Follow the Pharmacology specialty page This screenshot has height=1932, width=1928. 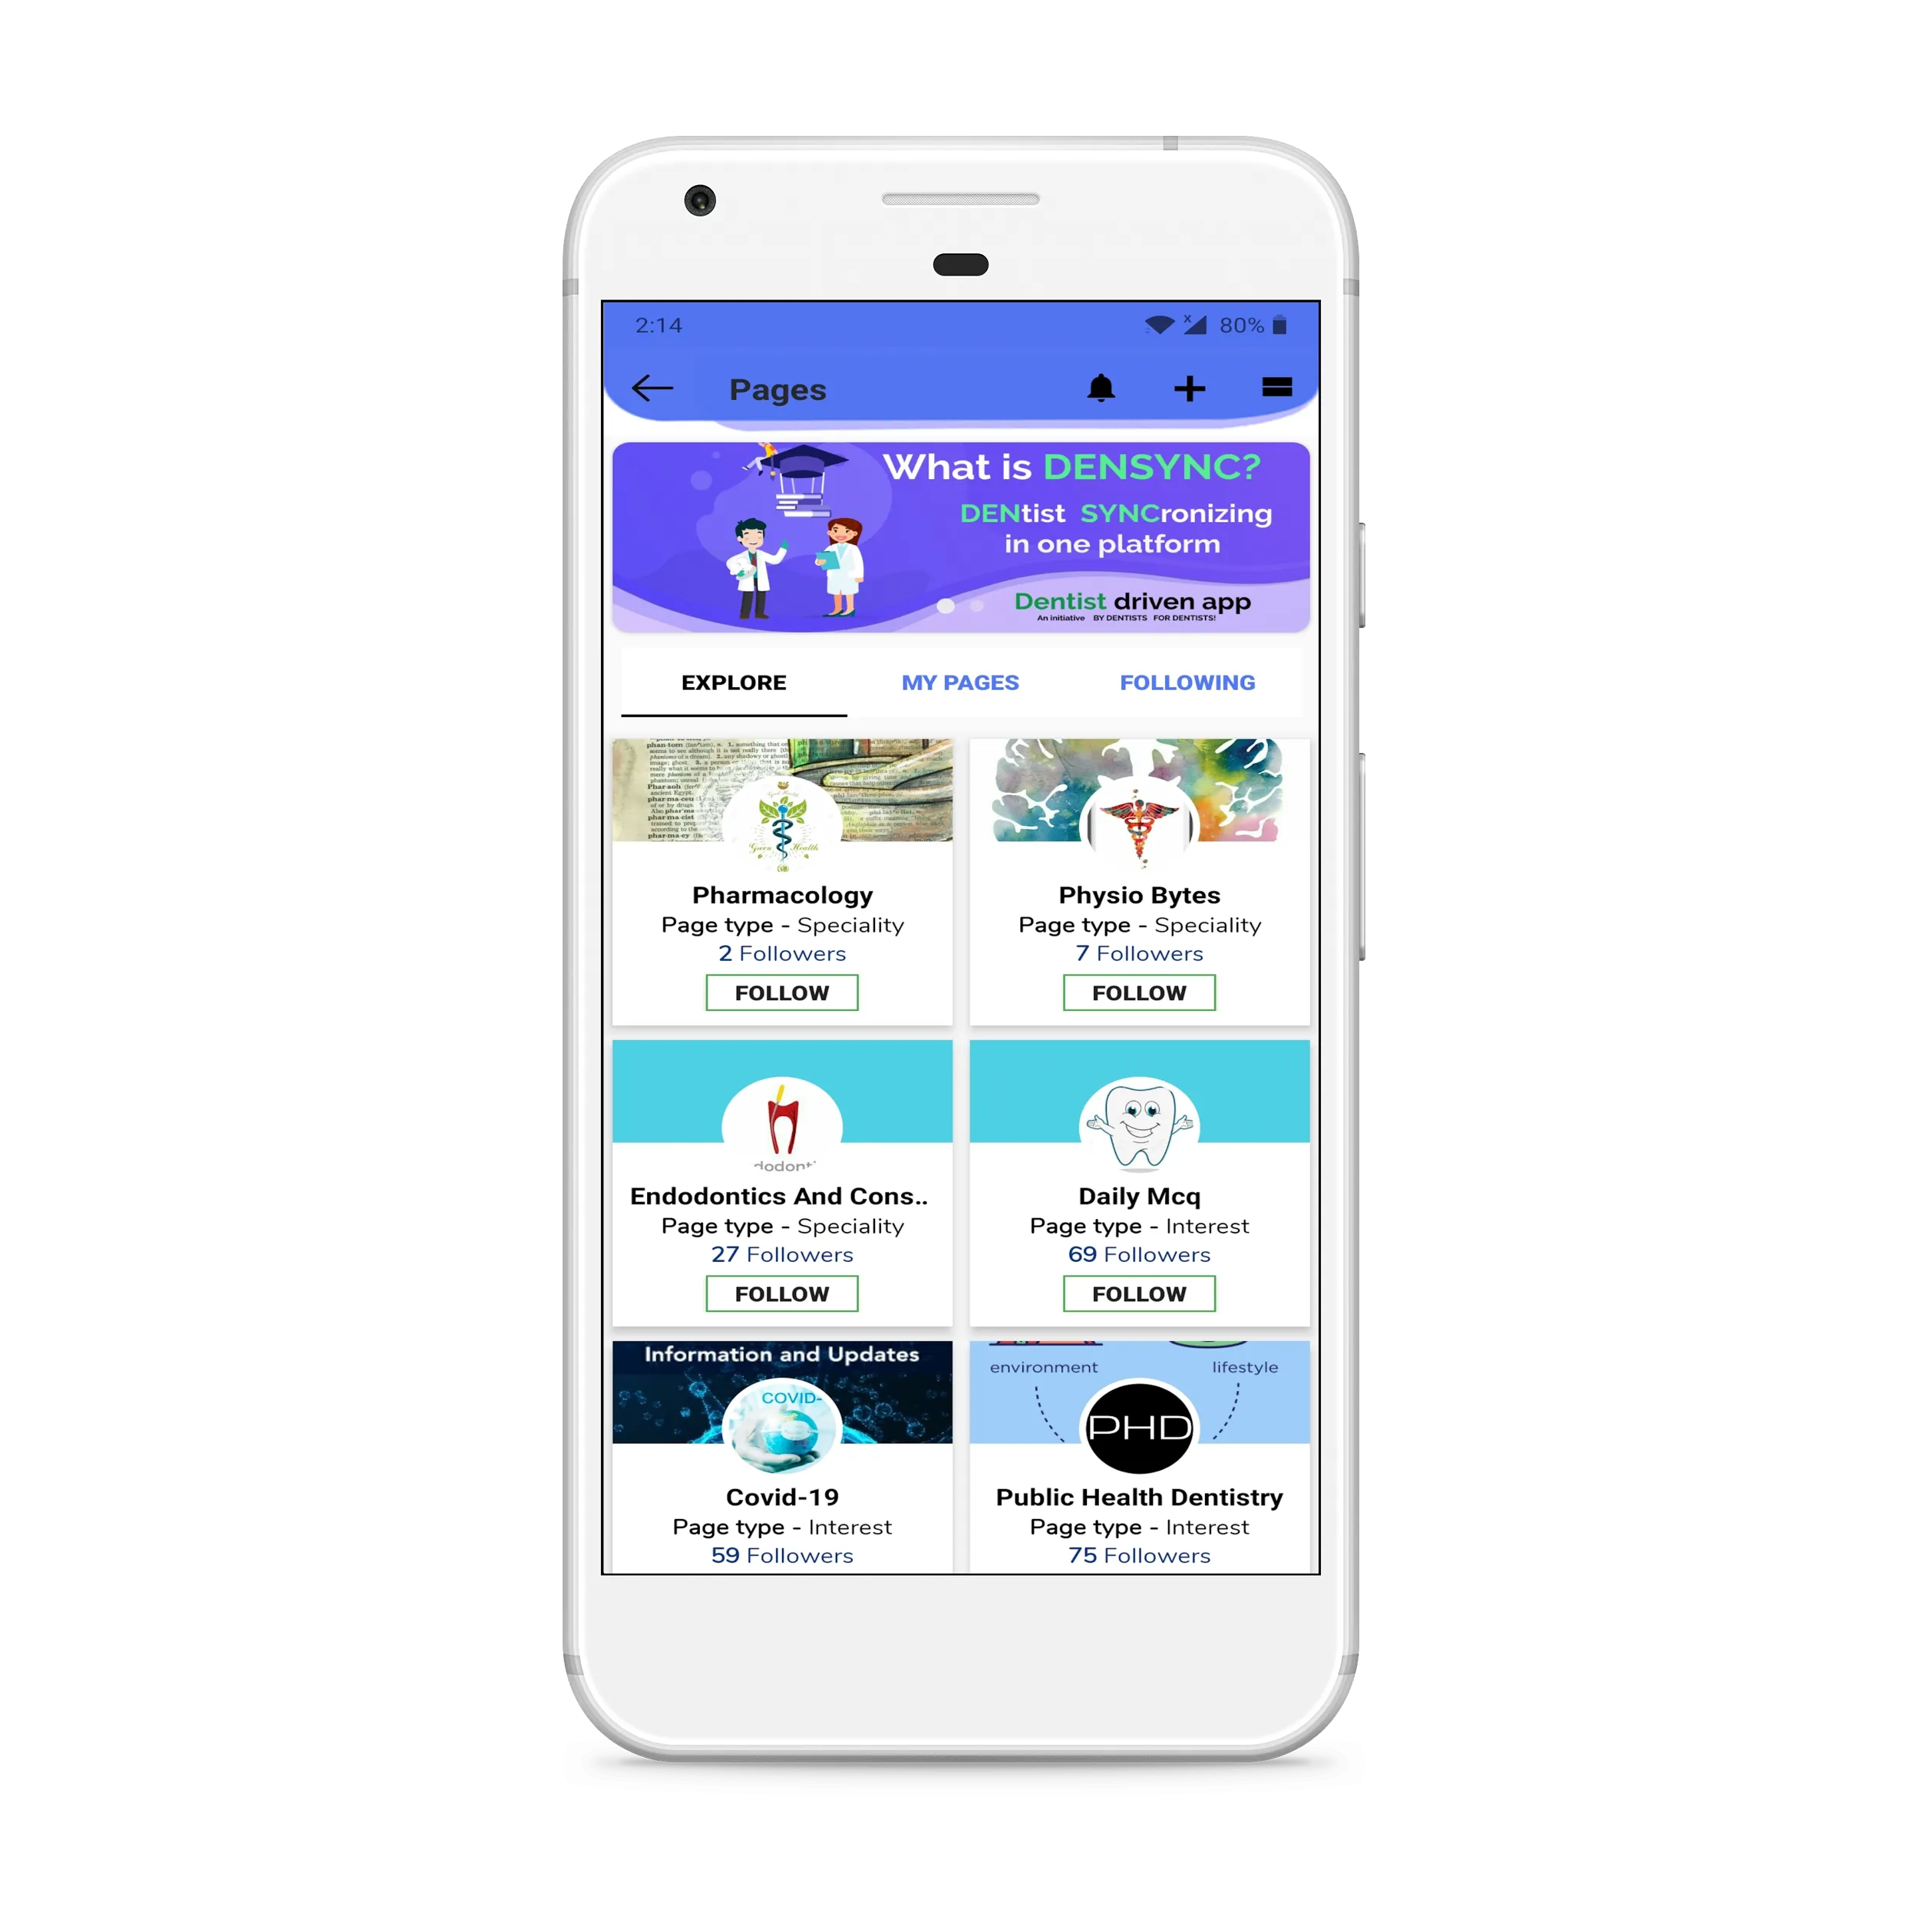(x=782, y=991)
